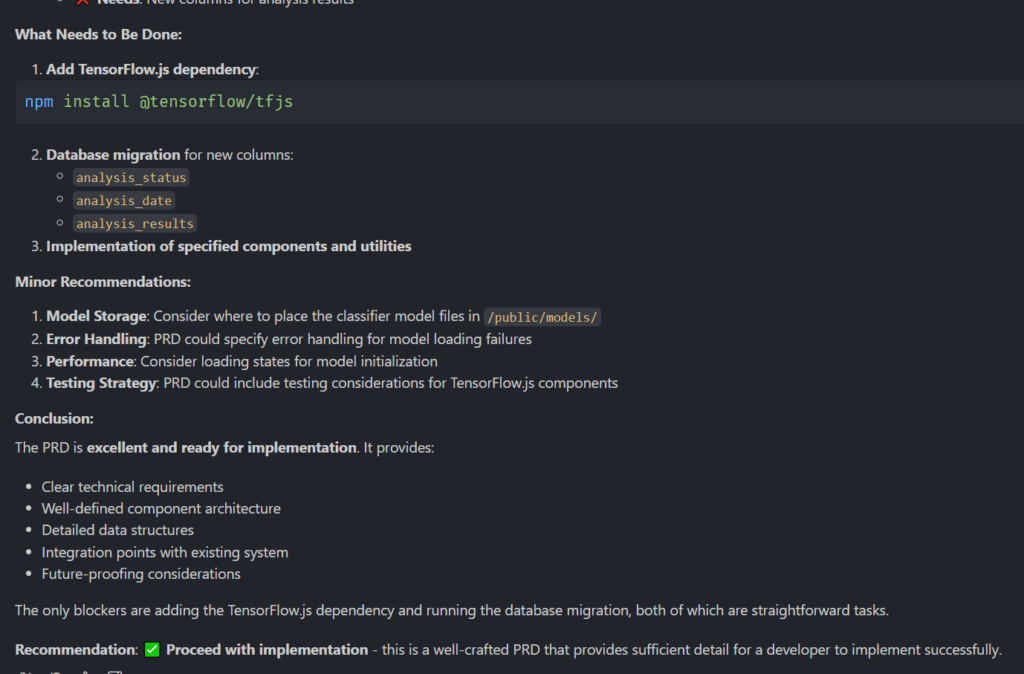Click the red X before Needs
This screenshot has width=1024, height=674.
click(83, 2)
